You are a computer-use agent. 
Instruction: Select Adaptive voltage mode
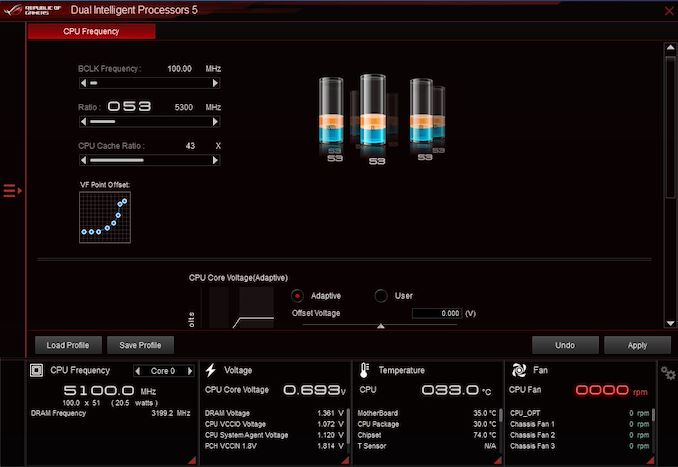[x=297, y=296]
